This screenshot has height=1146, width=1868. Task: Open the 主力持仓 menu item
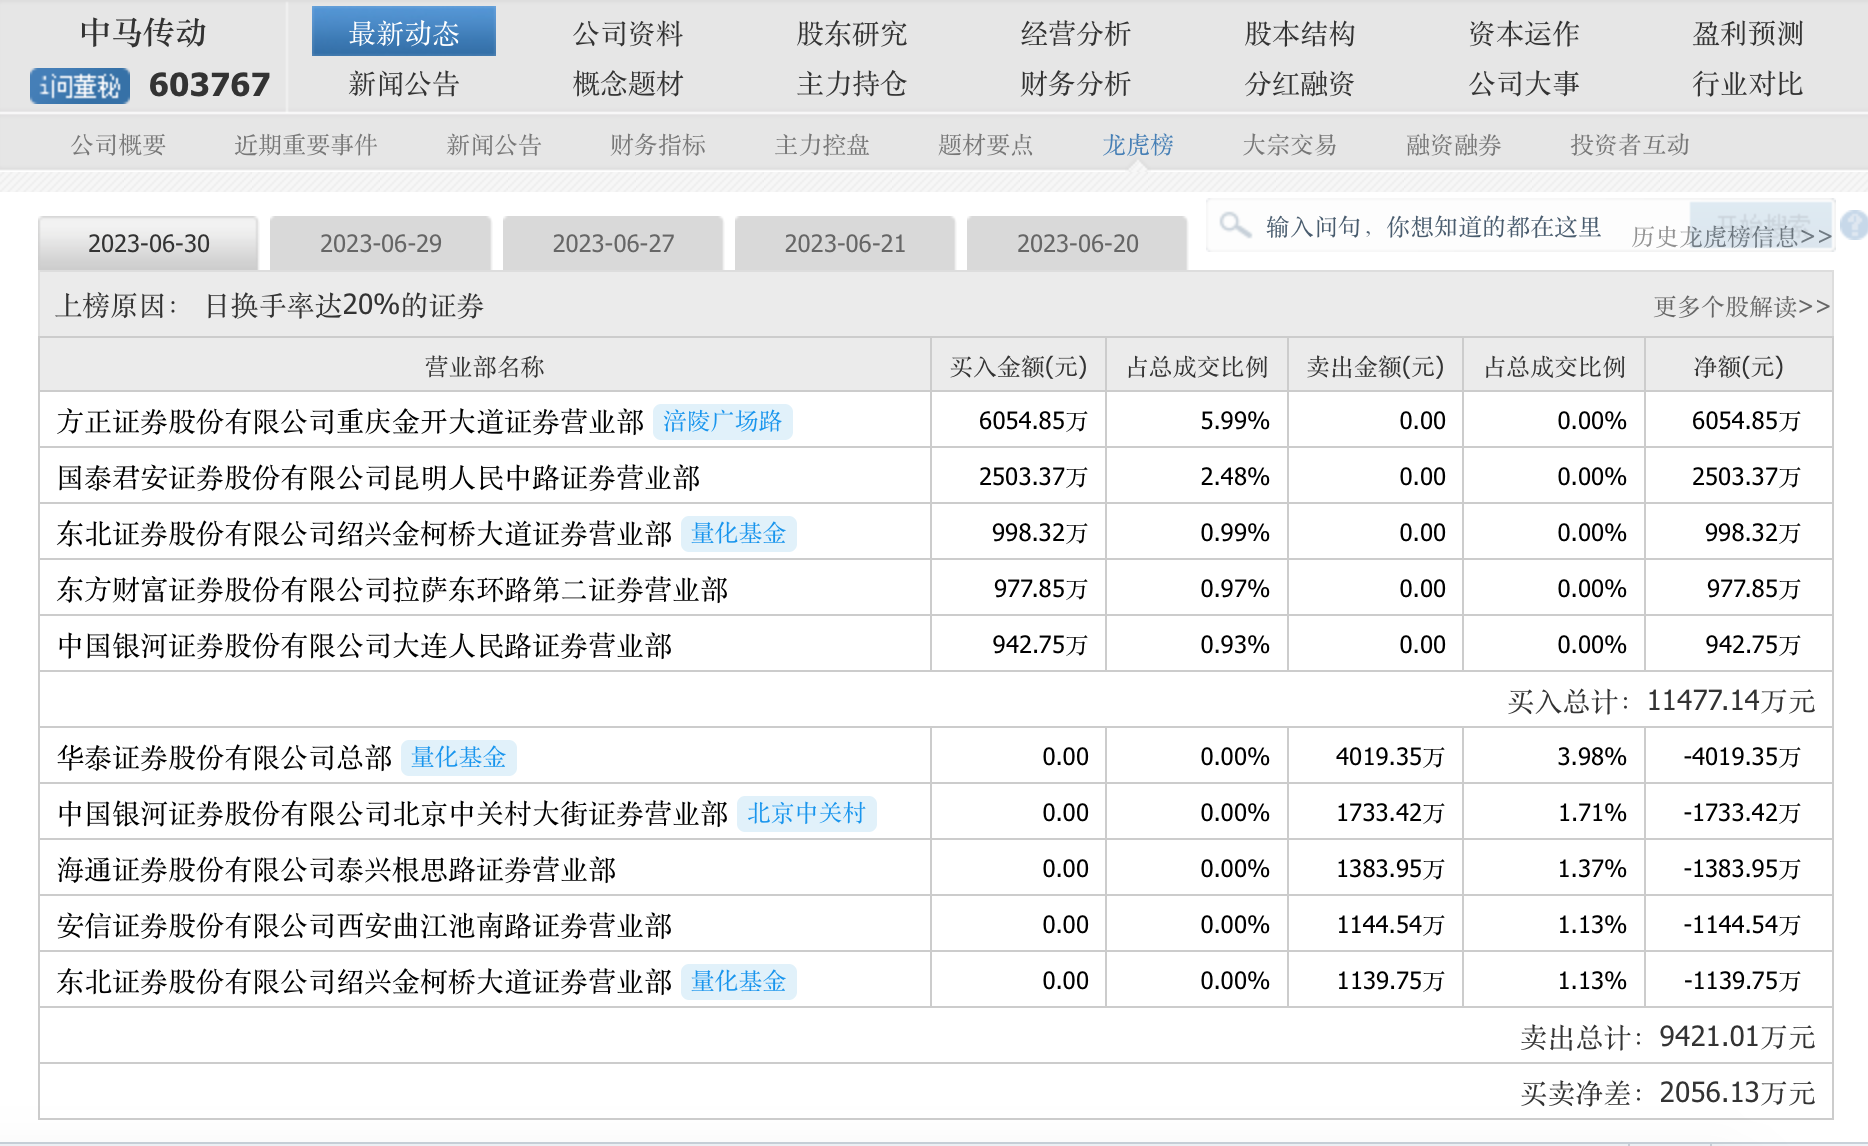click(x=852, y=84)
